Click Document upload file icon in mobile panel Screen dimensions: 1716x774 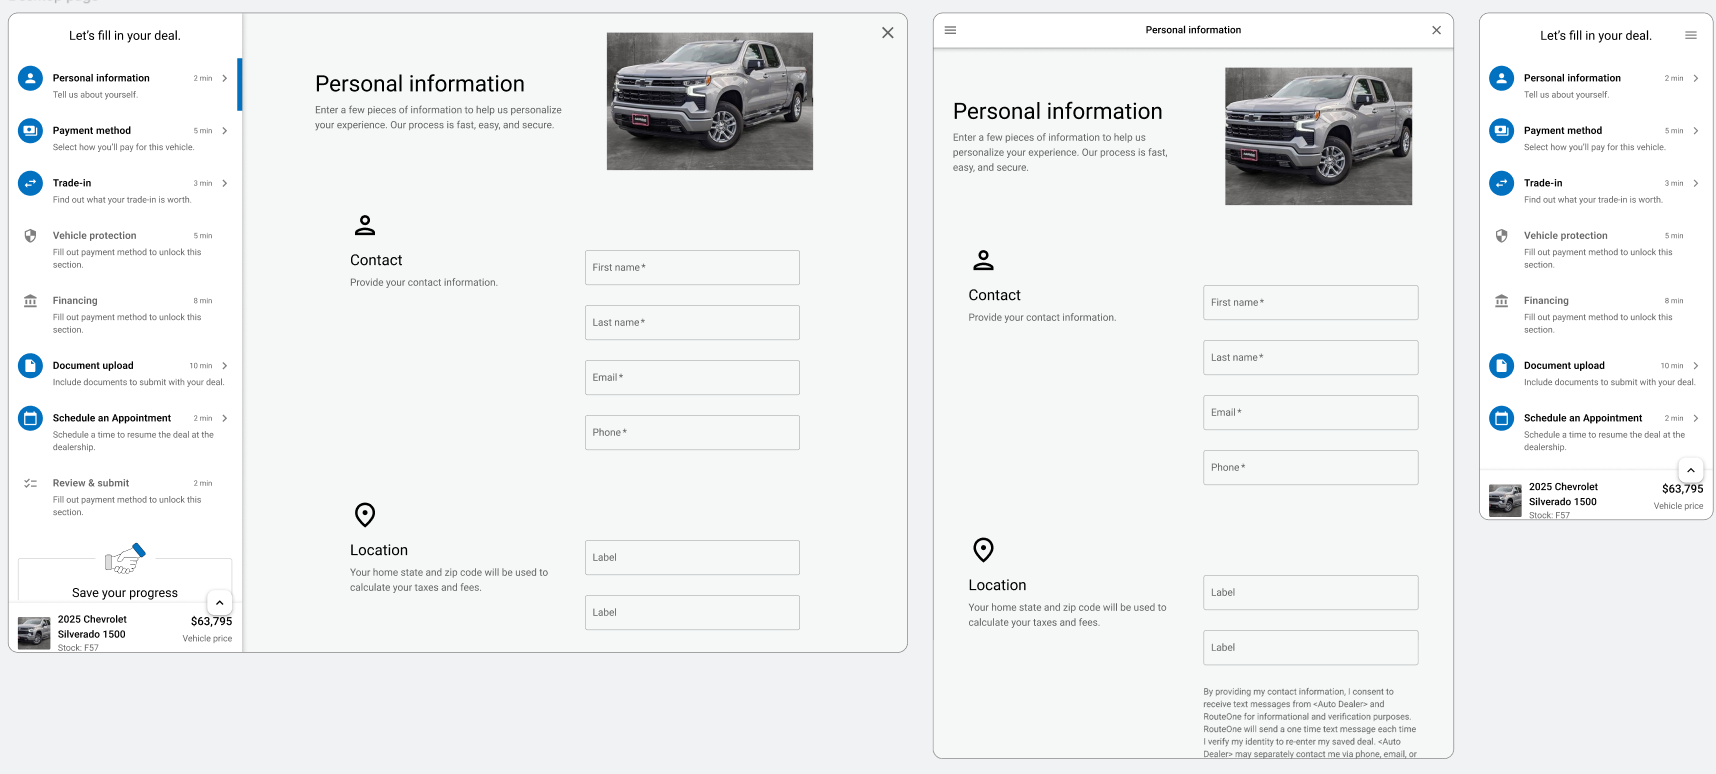pos(1502,366)
